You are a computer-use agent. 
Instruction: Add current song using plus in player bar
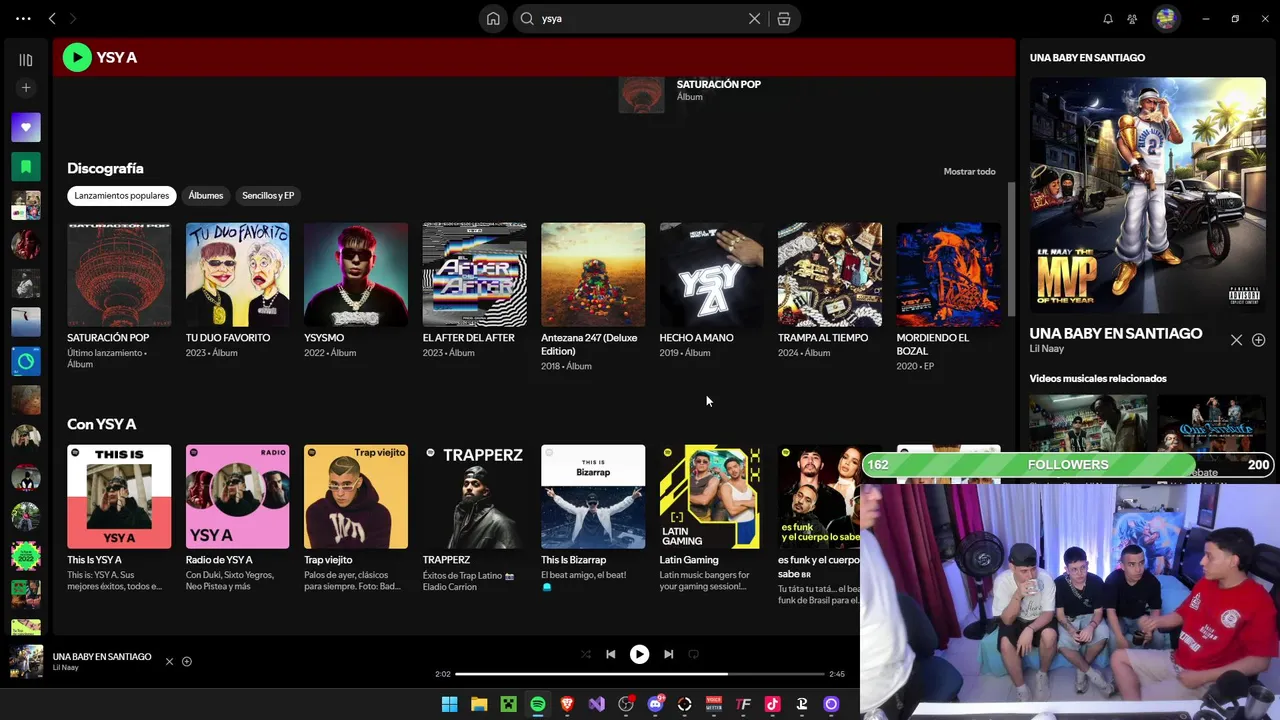tap(187, 661)
